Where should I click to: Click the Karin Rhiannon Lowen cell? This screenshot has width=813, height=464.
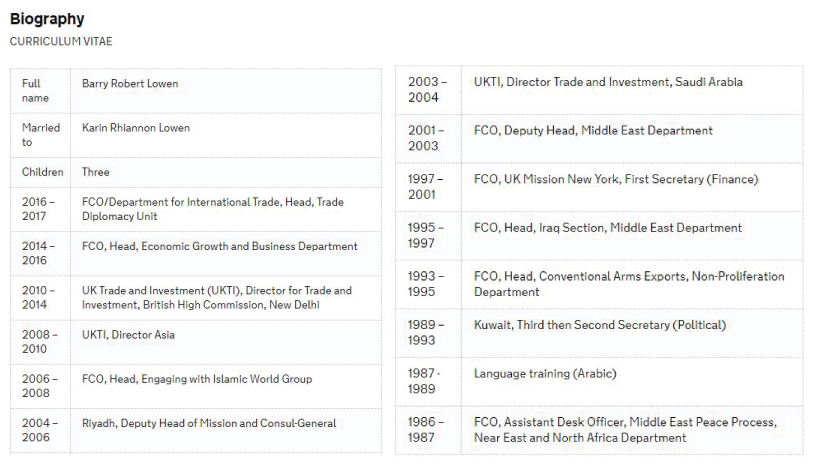136,128
